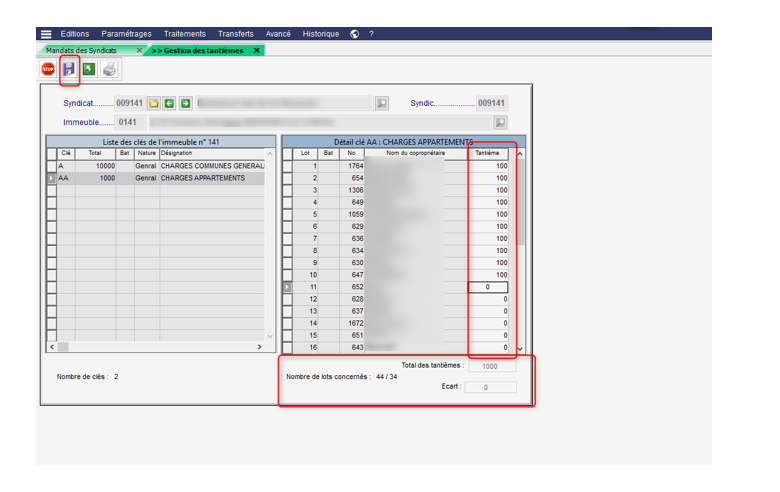Close the Gestion des tantièmes tab
Viewport: 780px width, 492px height.
[x=257, y=50]
